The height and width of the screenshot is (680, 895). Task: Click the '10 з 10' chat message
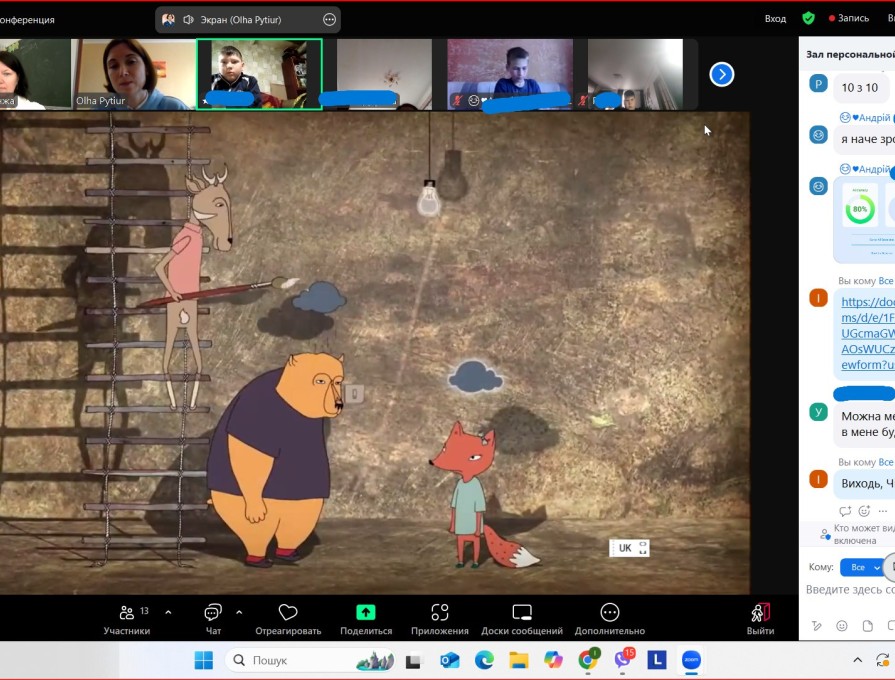[x=860, y=87]
